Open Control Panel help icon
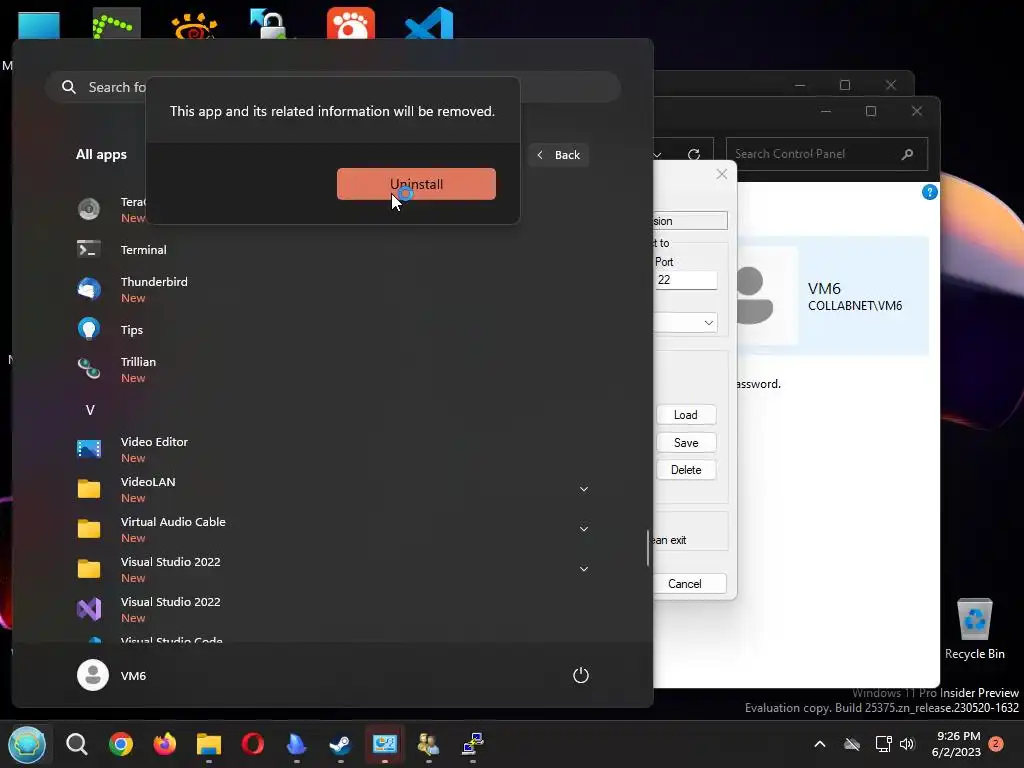This screenshot has width=1024, height=768. (929, 192)
